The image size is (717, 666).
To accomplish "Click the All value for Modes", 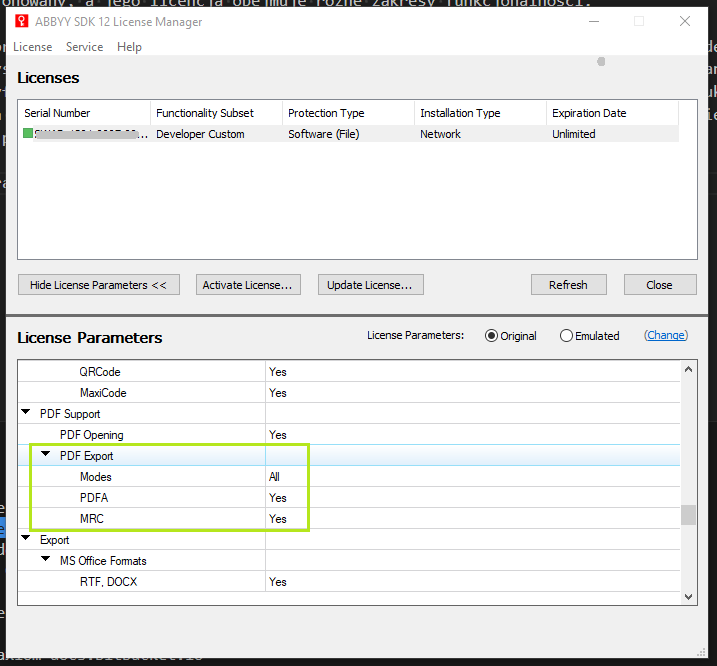I will tap(274, 477).
